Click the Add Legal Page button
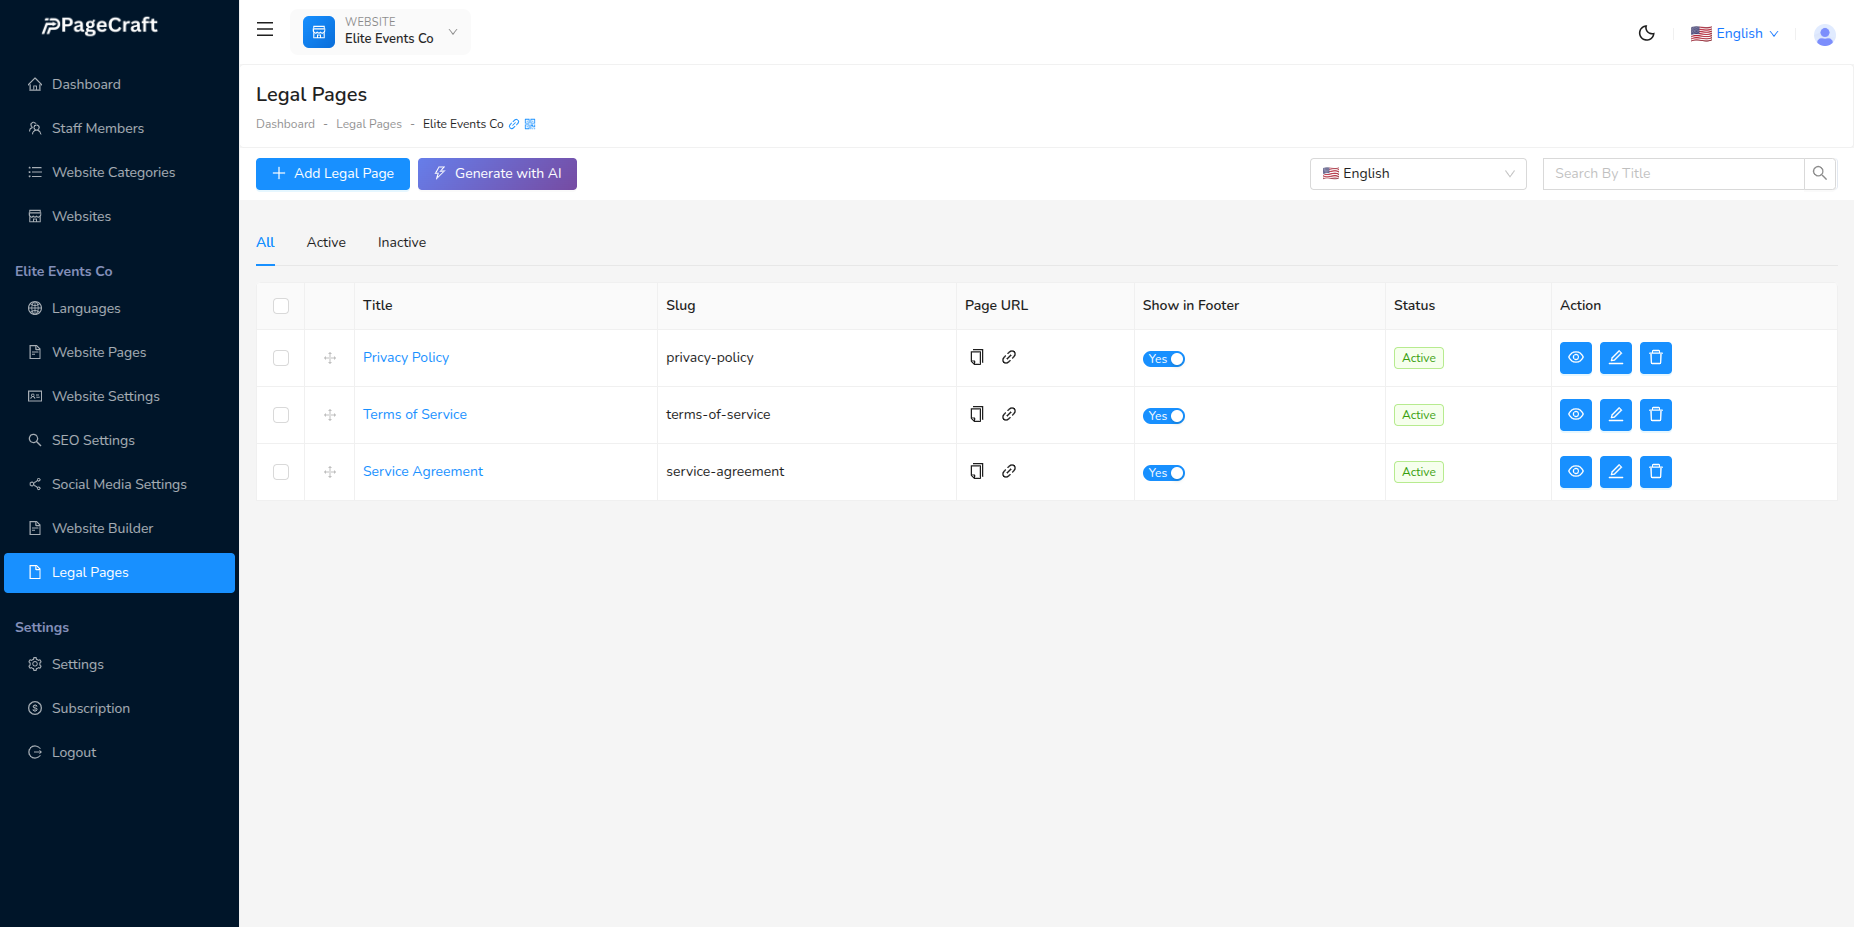 (x=332, y=173)
